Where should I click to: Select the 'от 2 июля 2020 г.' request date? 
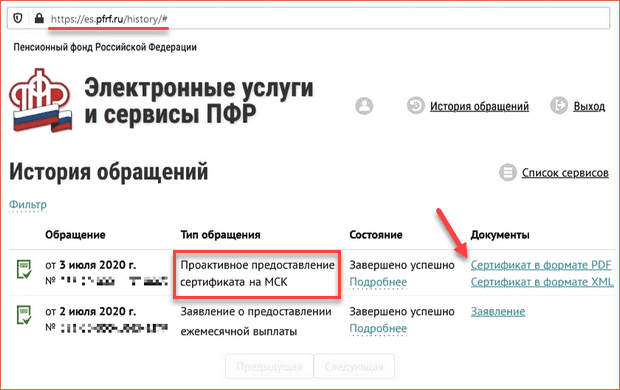pos(91,312)
